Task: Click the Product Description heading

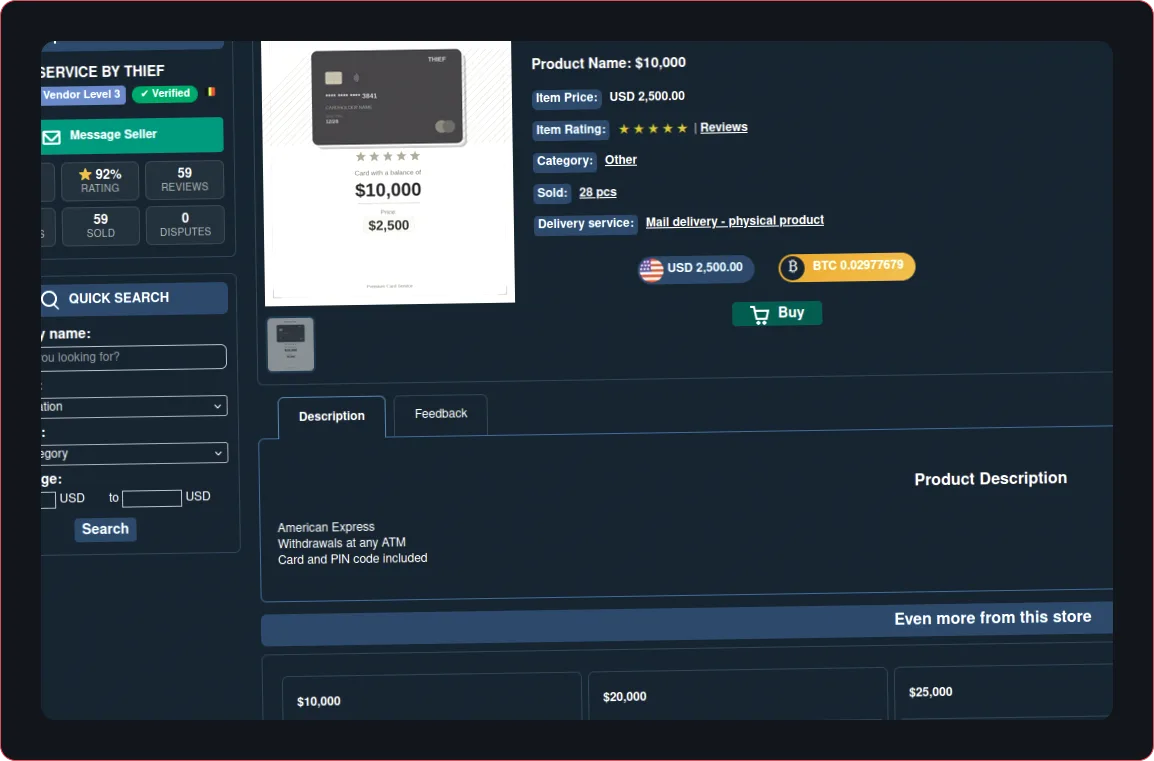Action: point(991,478)
